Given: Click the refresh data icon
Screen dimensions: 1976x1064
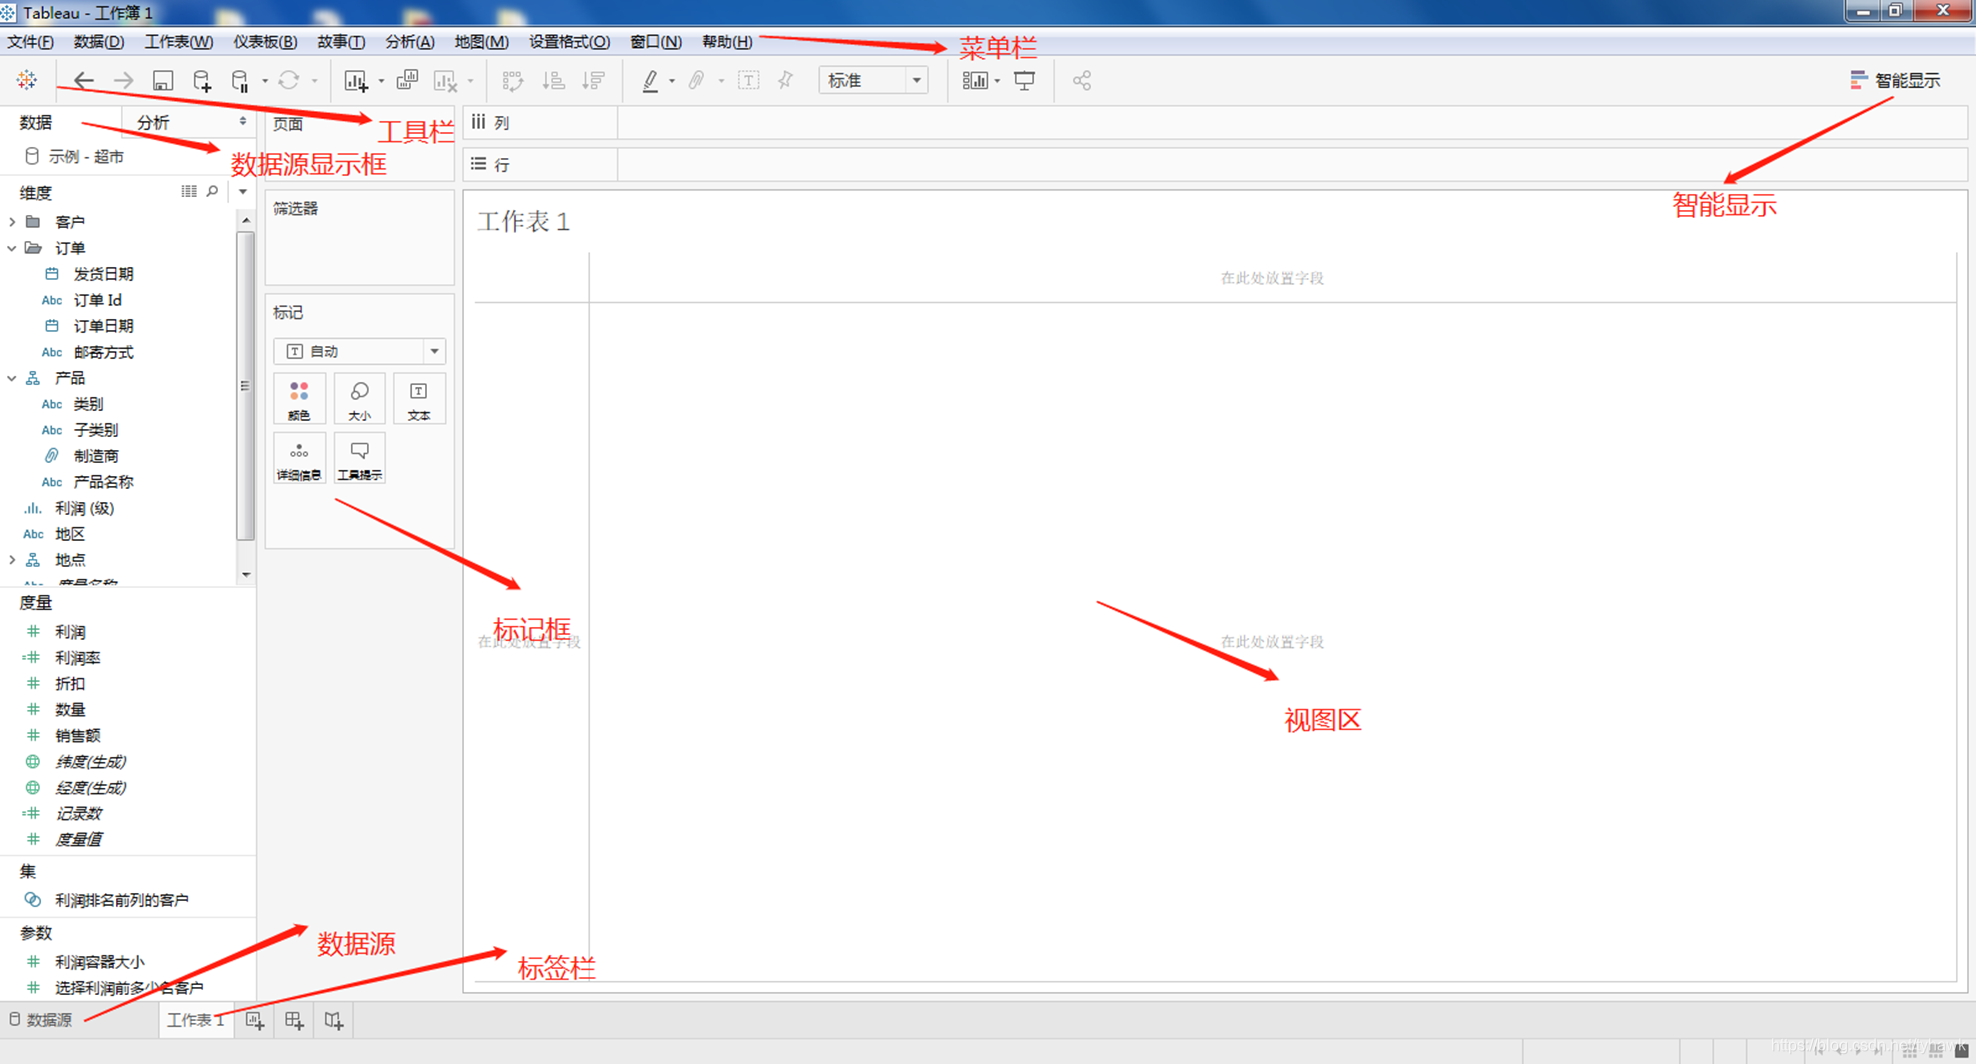Looking at the screenshot, I should coord(289,80).
